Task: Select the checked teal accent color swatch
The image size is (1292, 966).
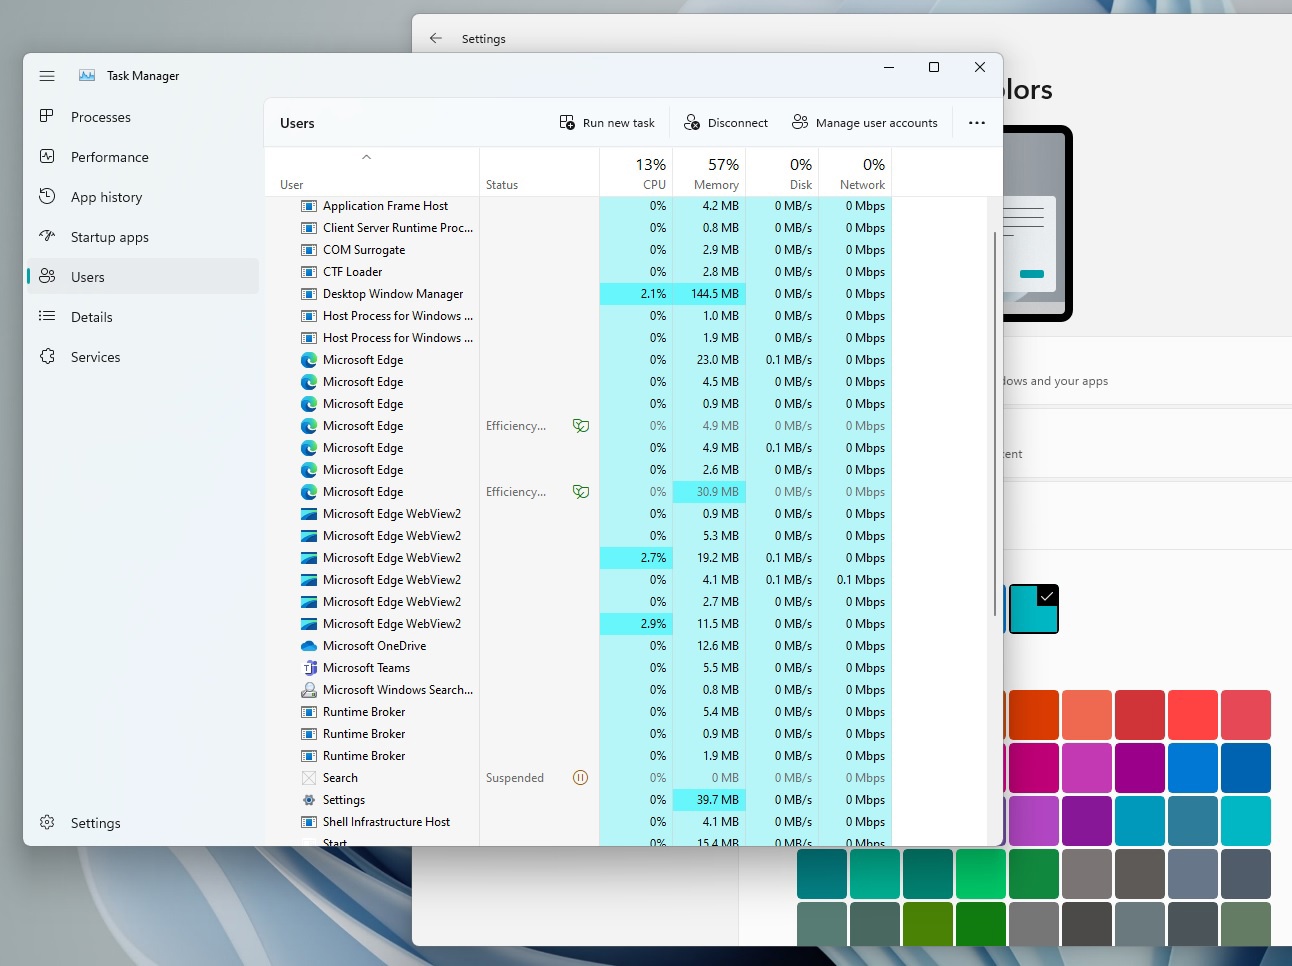Action: [1033, 608]
